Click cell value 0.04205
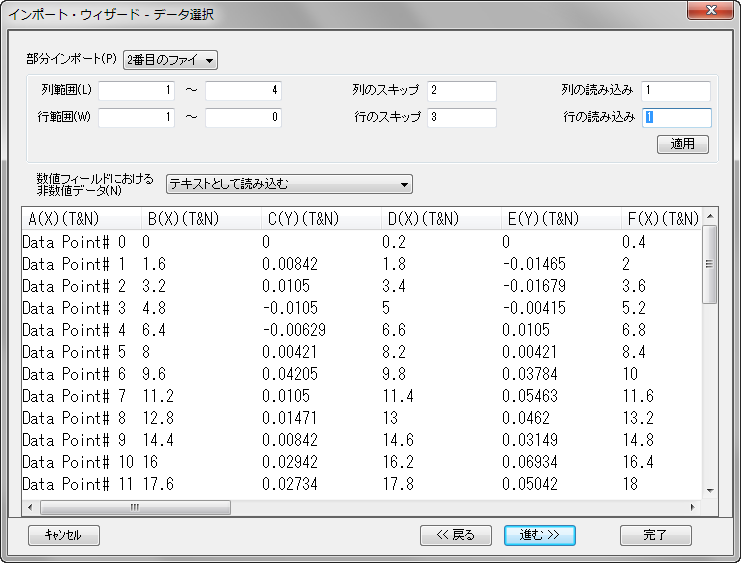The height and width of the screenshot is (563, 741). [x=290, y=374]
